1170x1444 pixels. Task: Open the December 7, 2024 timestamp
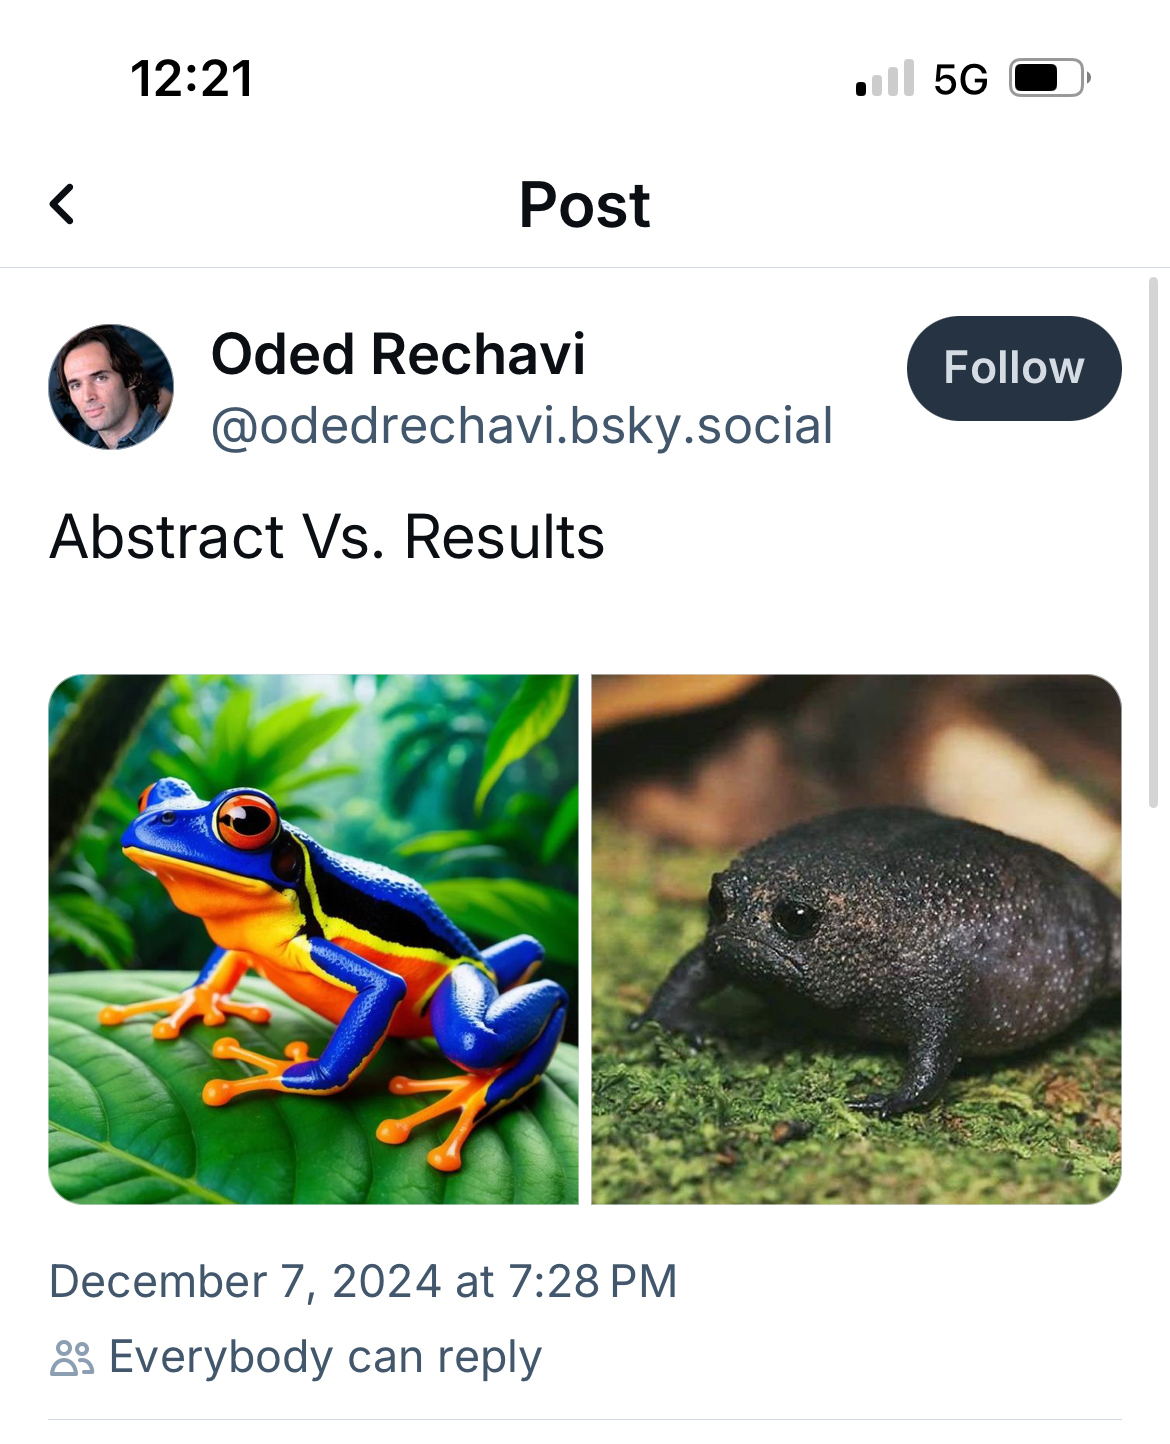[x=363, y=1282]
